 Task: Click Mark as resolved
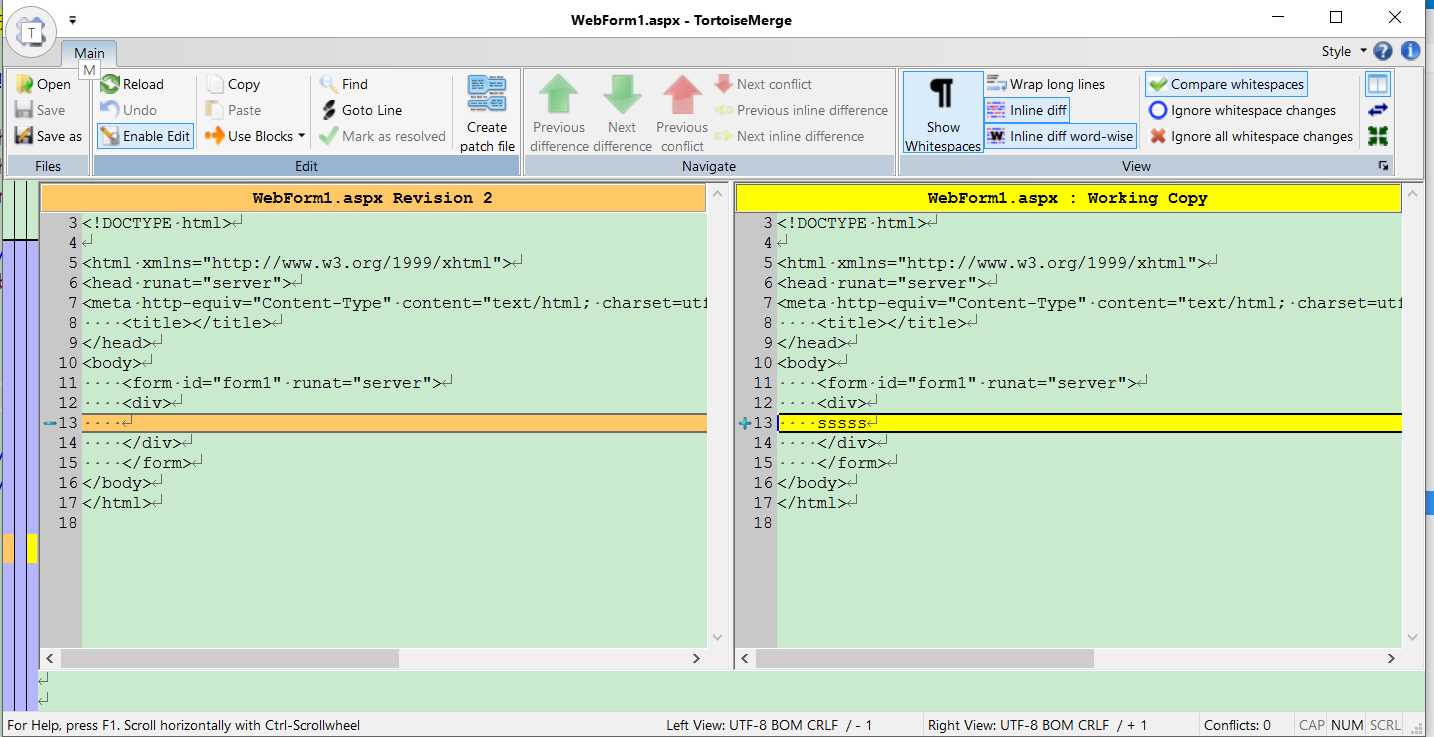point(383,136)
